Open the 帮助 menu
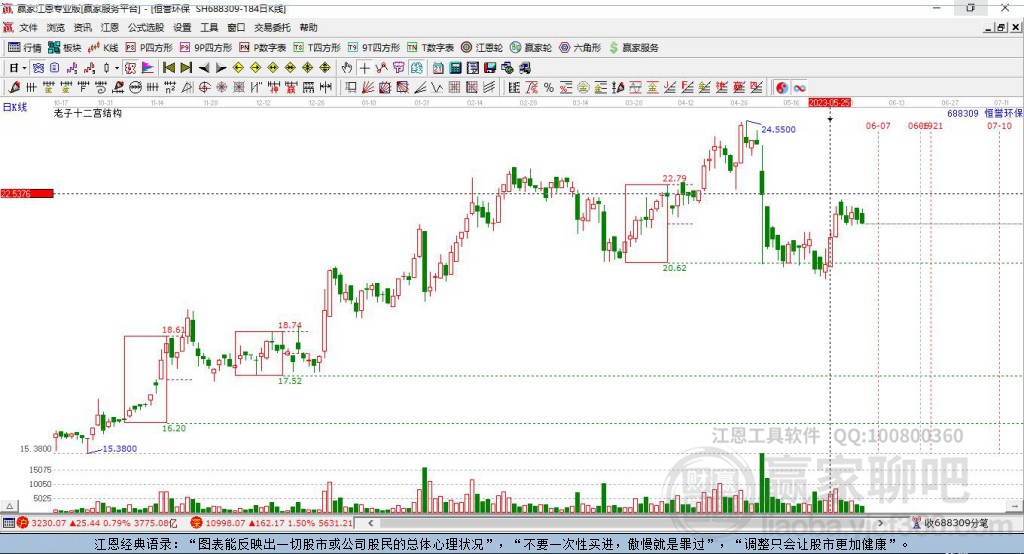1024x554 pixels. click(308, 27)
